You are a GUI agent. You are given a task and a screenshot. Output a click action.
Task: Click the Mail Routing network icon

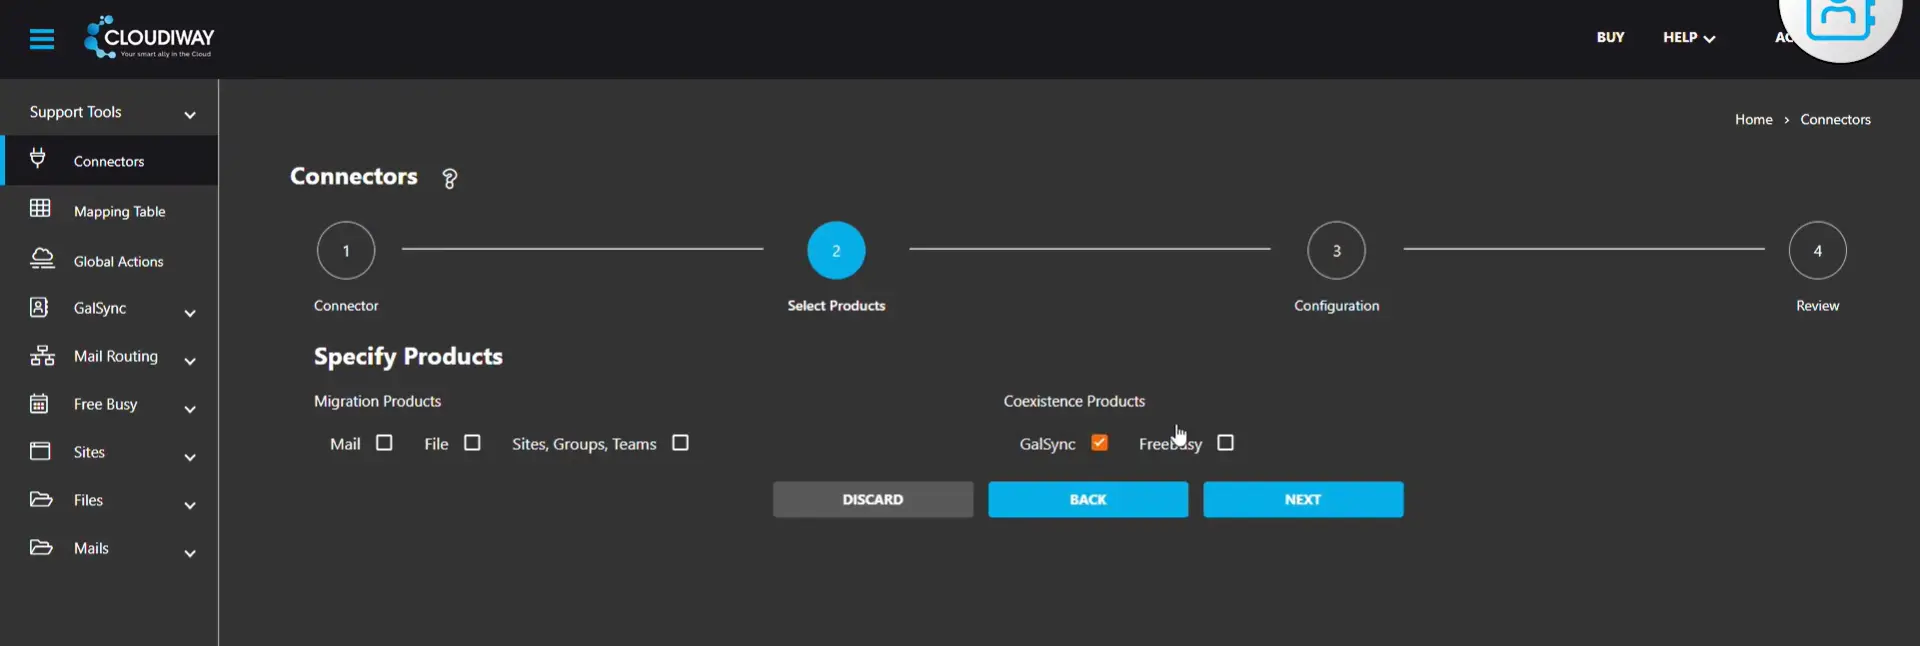42,355
